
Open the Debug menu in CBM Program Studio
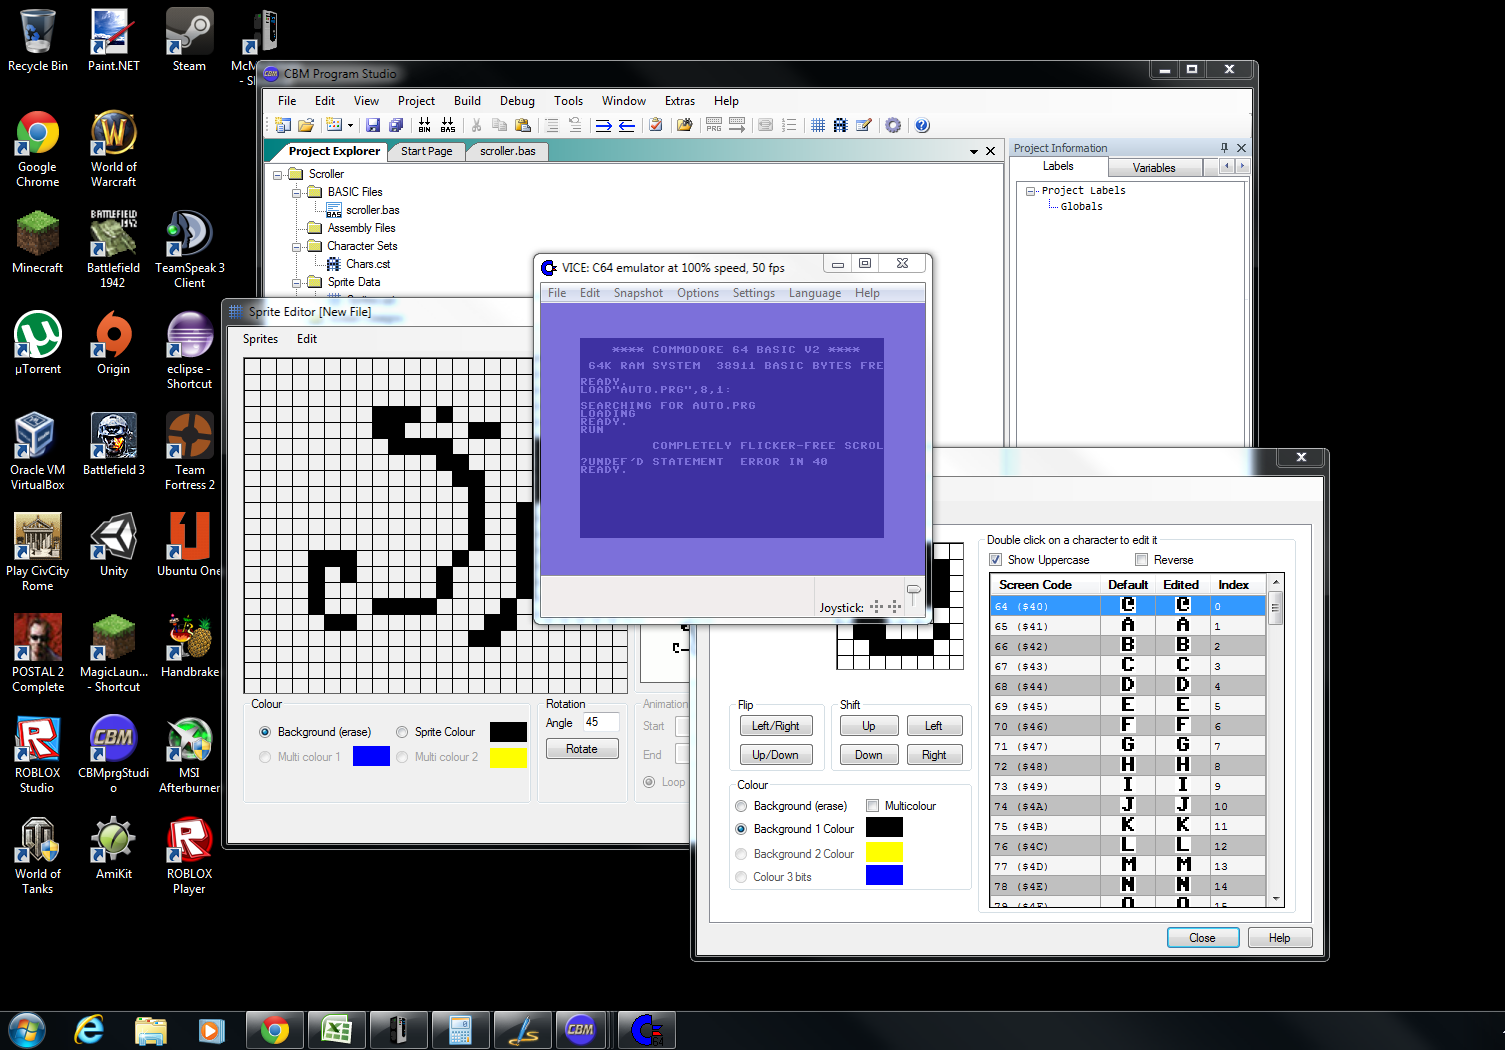[x=517, y=101]
